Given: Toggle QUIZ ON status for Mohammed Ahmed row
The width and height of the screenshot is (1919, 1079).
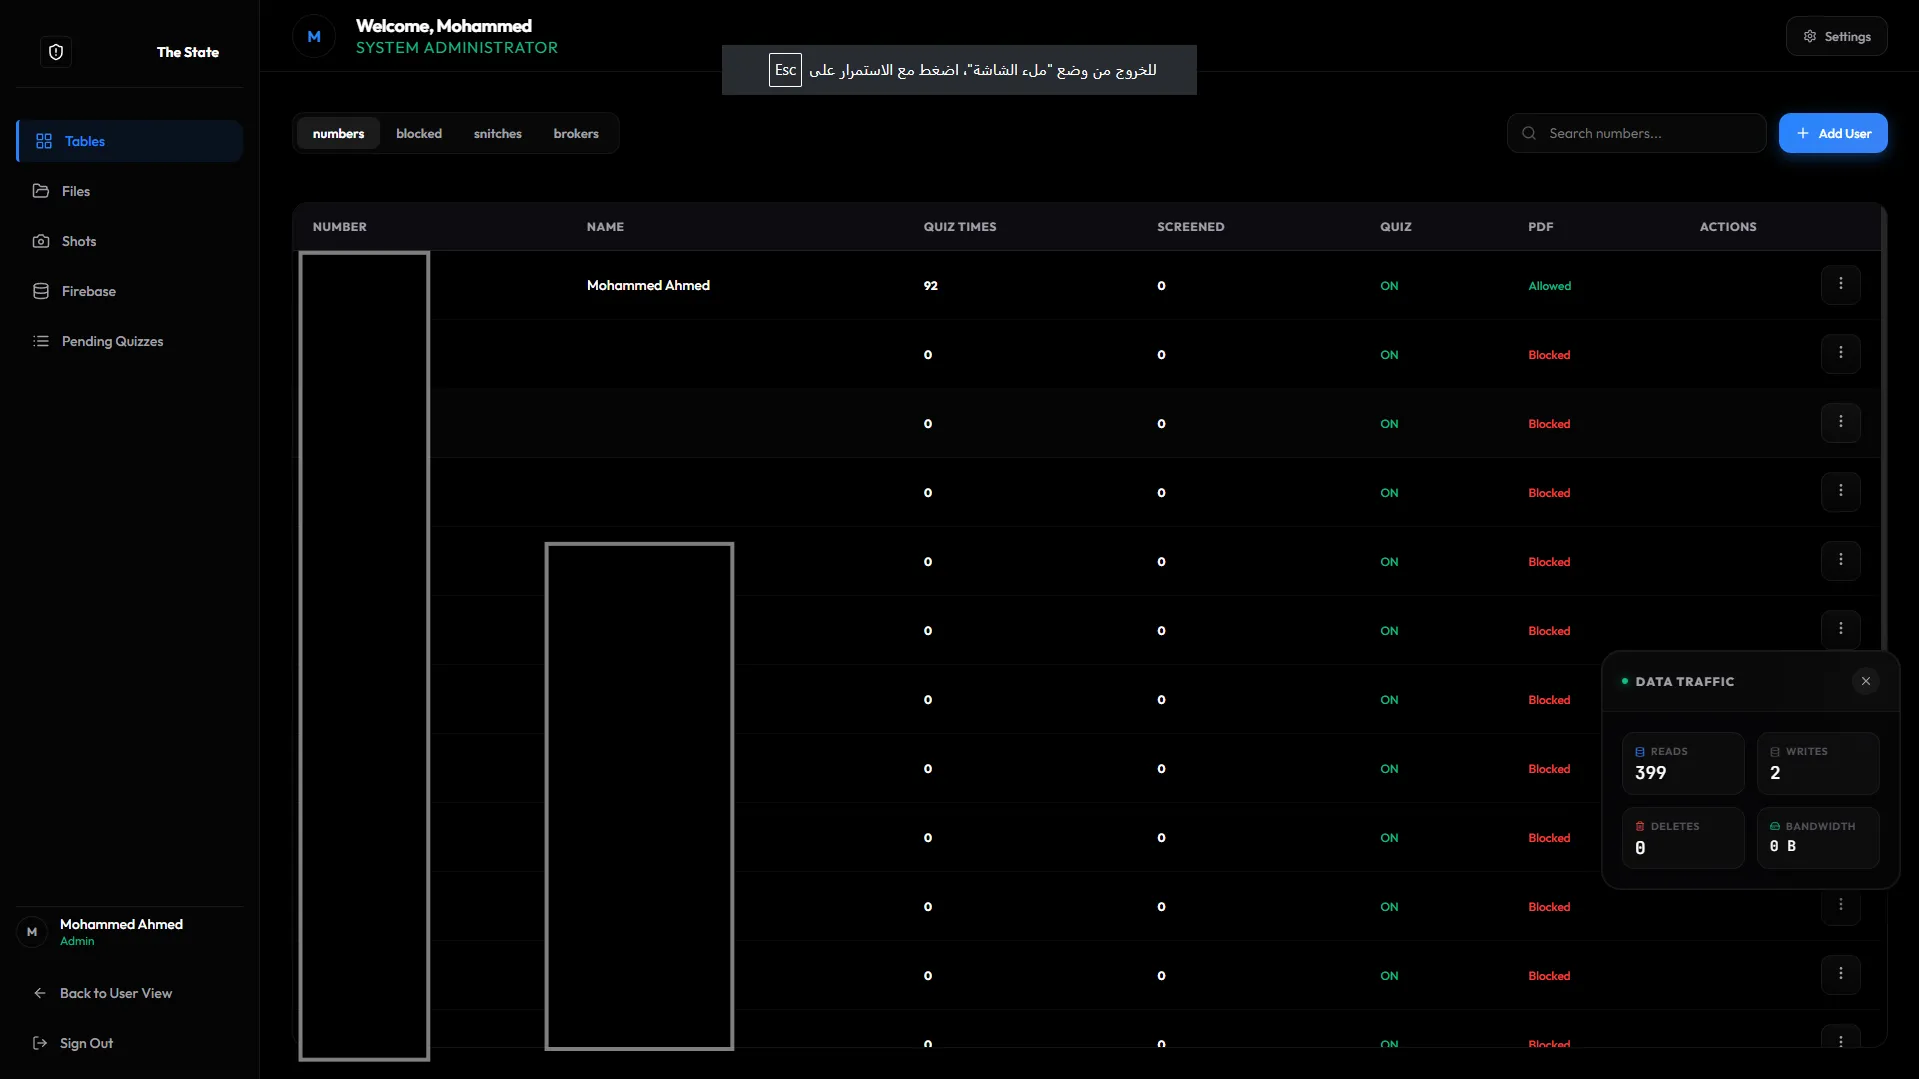Looking at the screenshot, I should click(x=1389, y=286).
